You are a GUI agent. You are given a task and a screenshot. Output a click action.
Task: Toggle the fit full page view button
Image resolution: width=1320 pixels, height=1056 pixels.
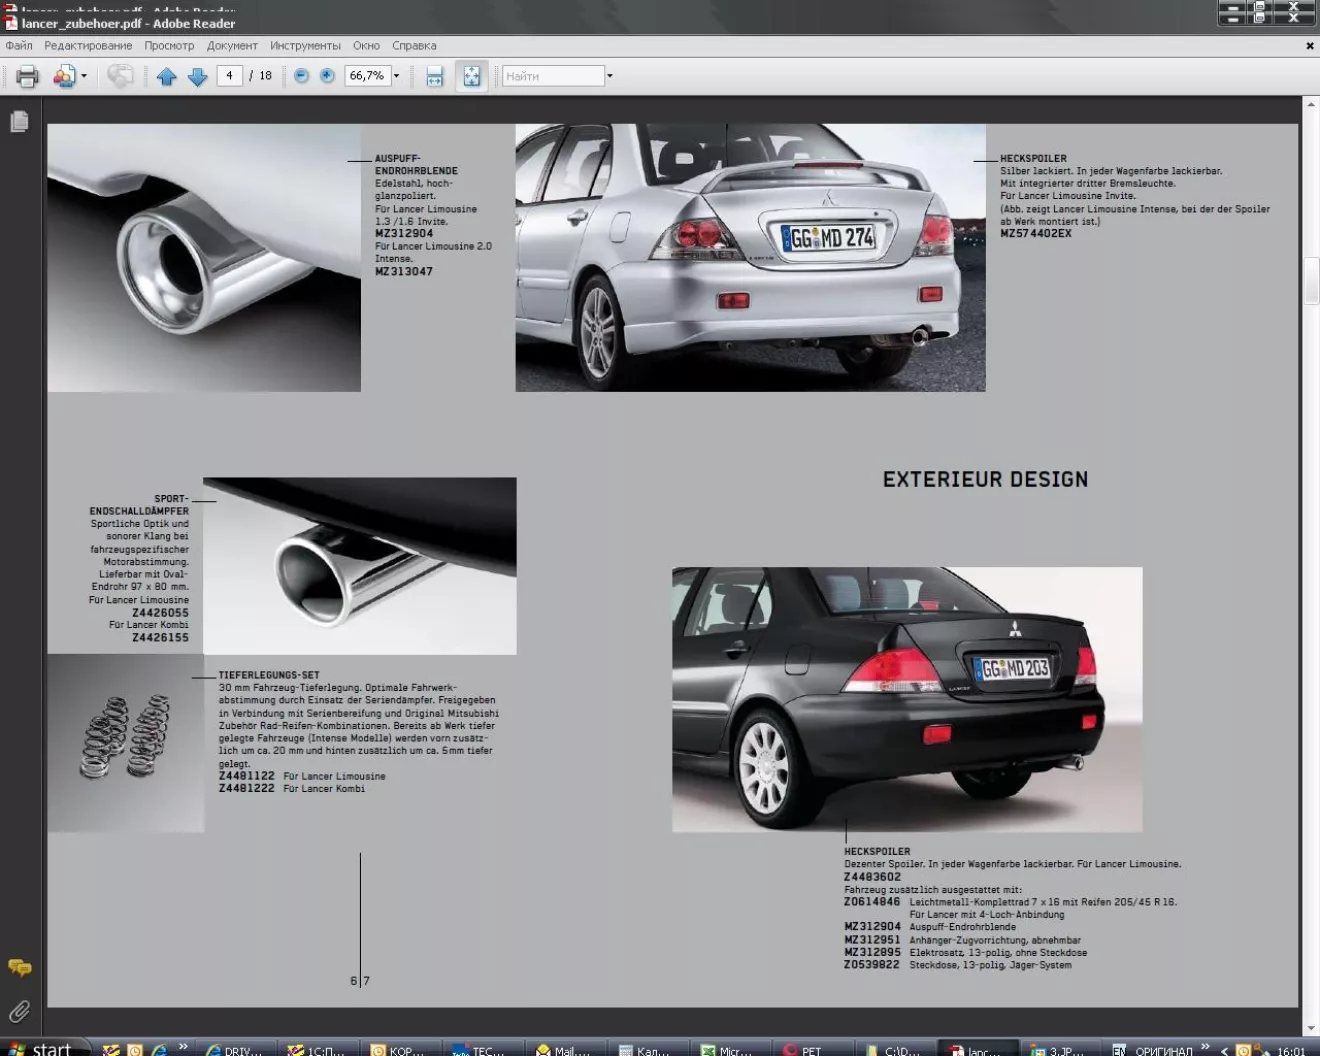[471, 76]
